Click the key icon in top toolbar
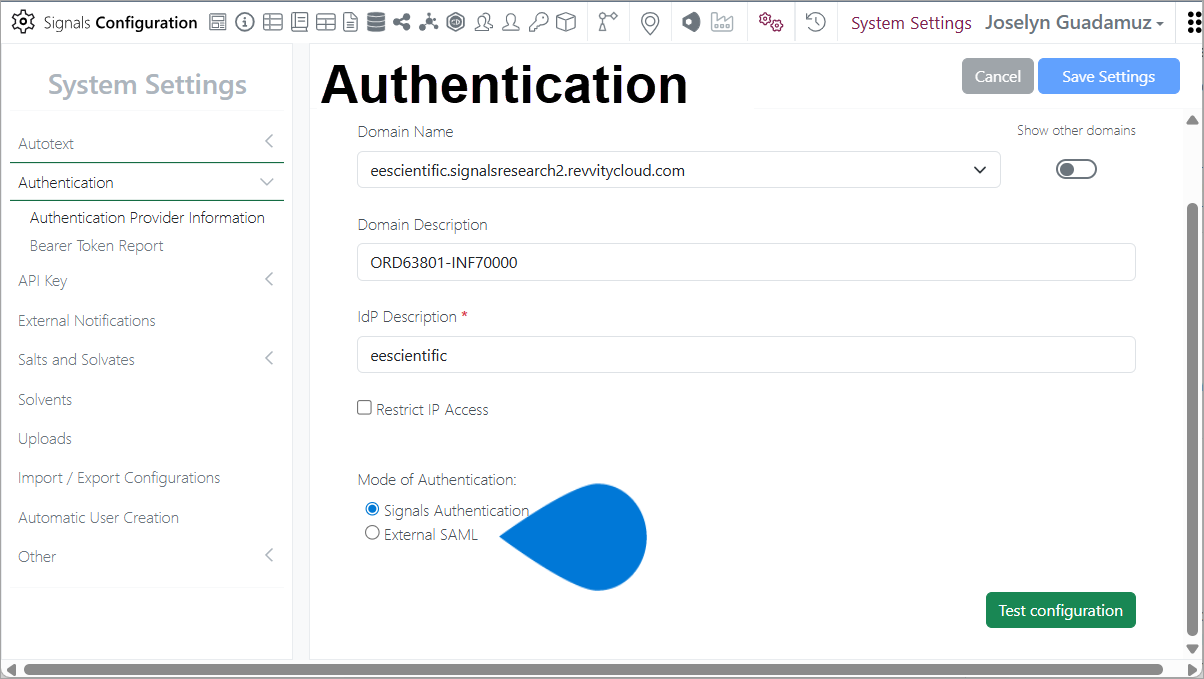Image resolution: width=1204 pixels, height=679 pixels. point(538,22)
